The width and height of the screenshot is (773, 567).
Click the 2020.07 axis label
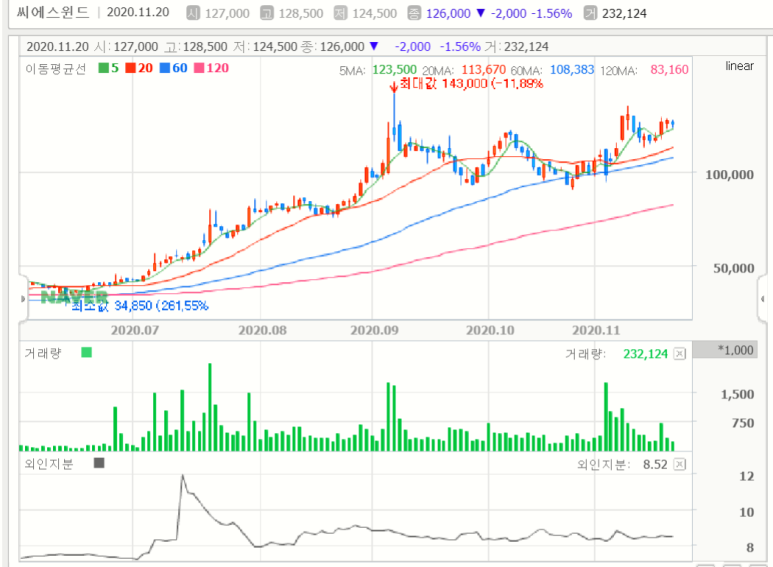(x=135, y=330)
